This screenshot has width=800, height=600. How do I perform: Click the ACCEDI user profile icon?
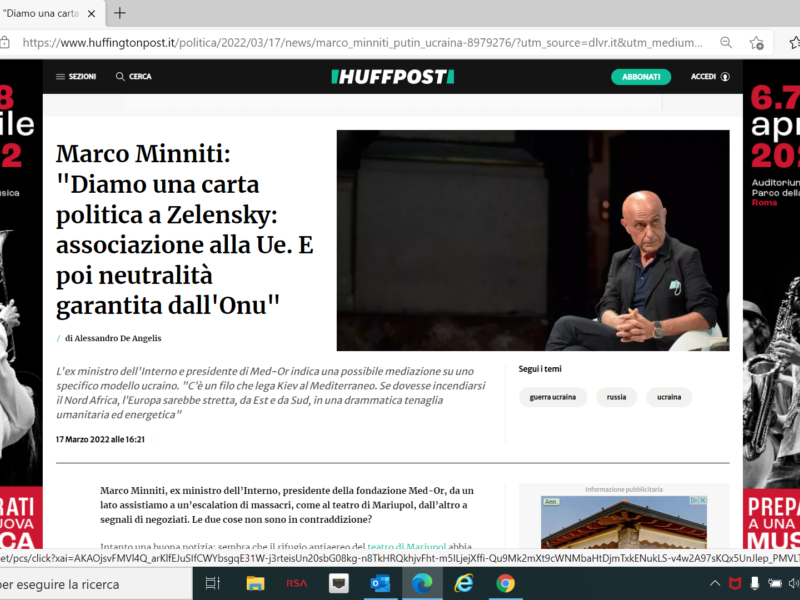coord(725,77)
